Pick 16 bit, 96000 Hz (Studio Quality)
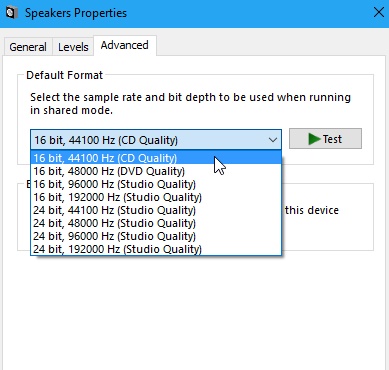Screen dimensions: 389x370 tap(156, 184)
